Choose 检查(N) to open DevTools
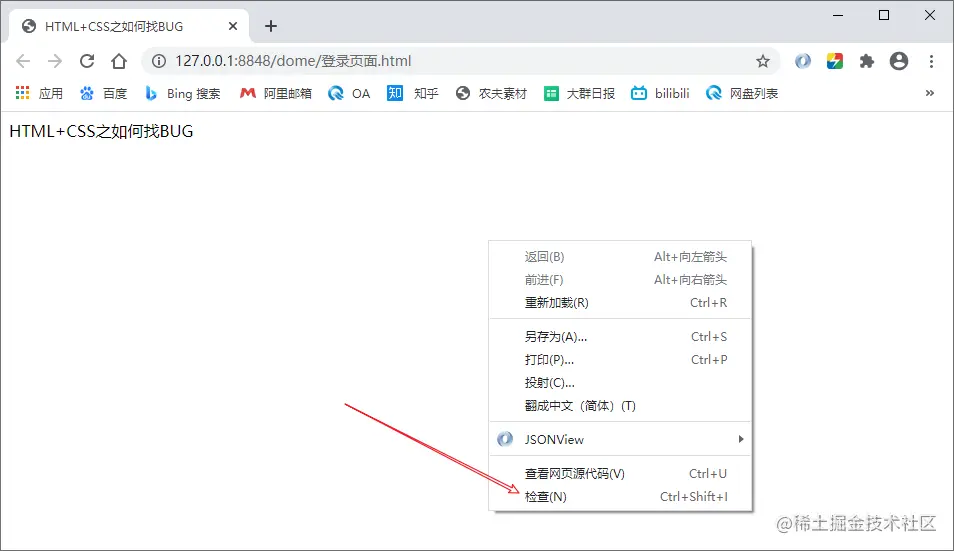The image size is (954, 551). (621, 496)
